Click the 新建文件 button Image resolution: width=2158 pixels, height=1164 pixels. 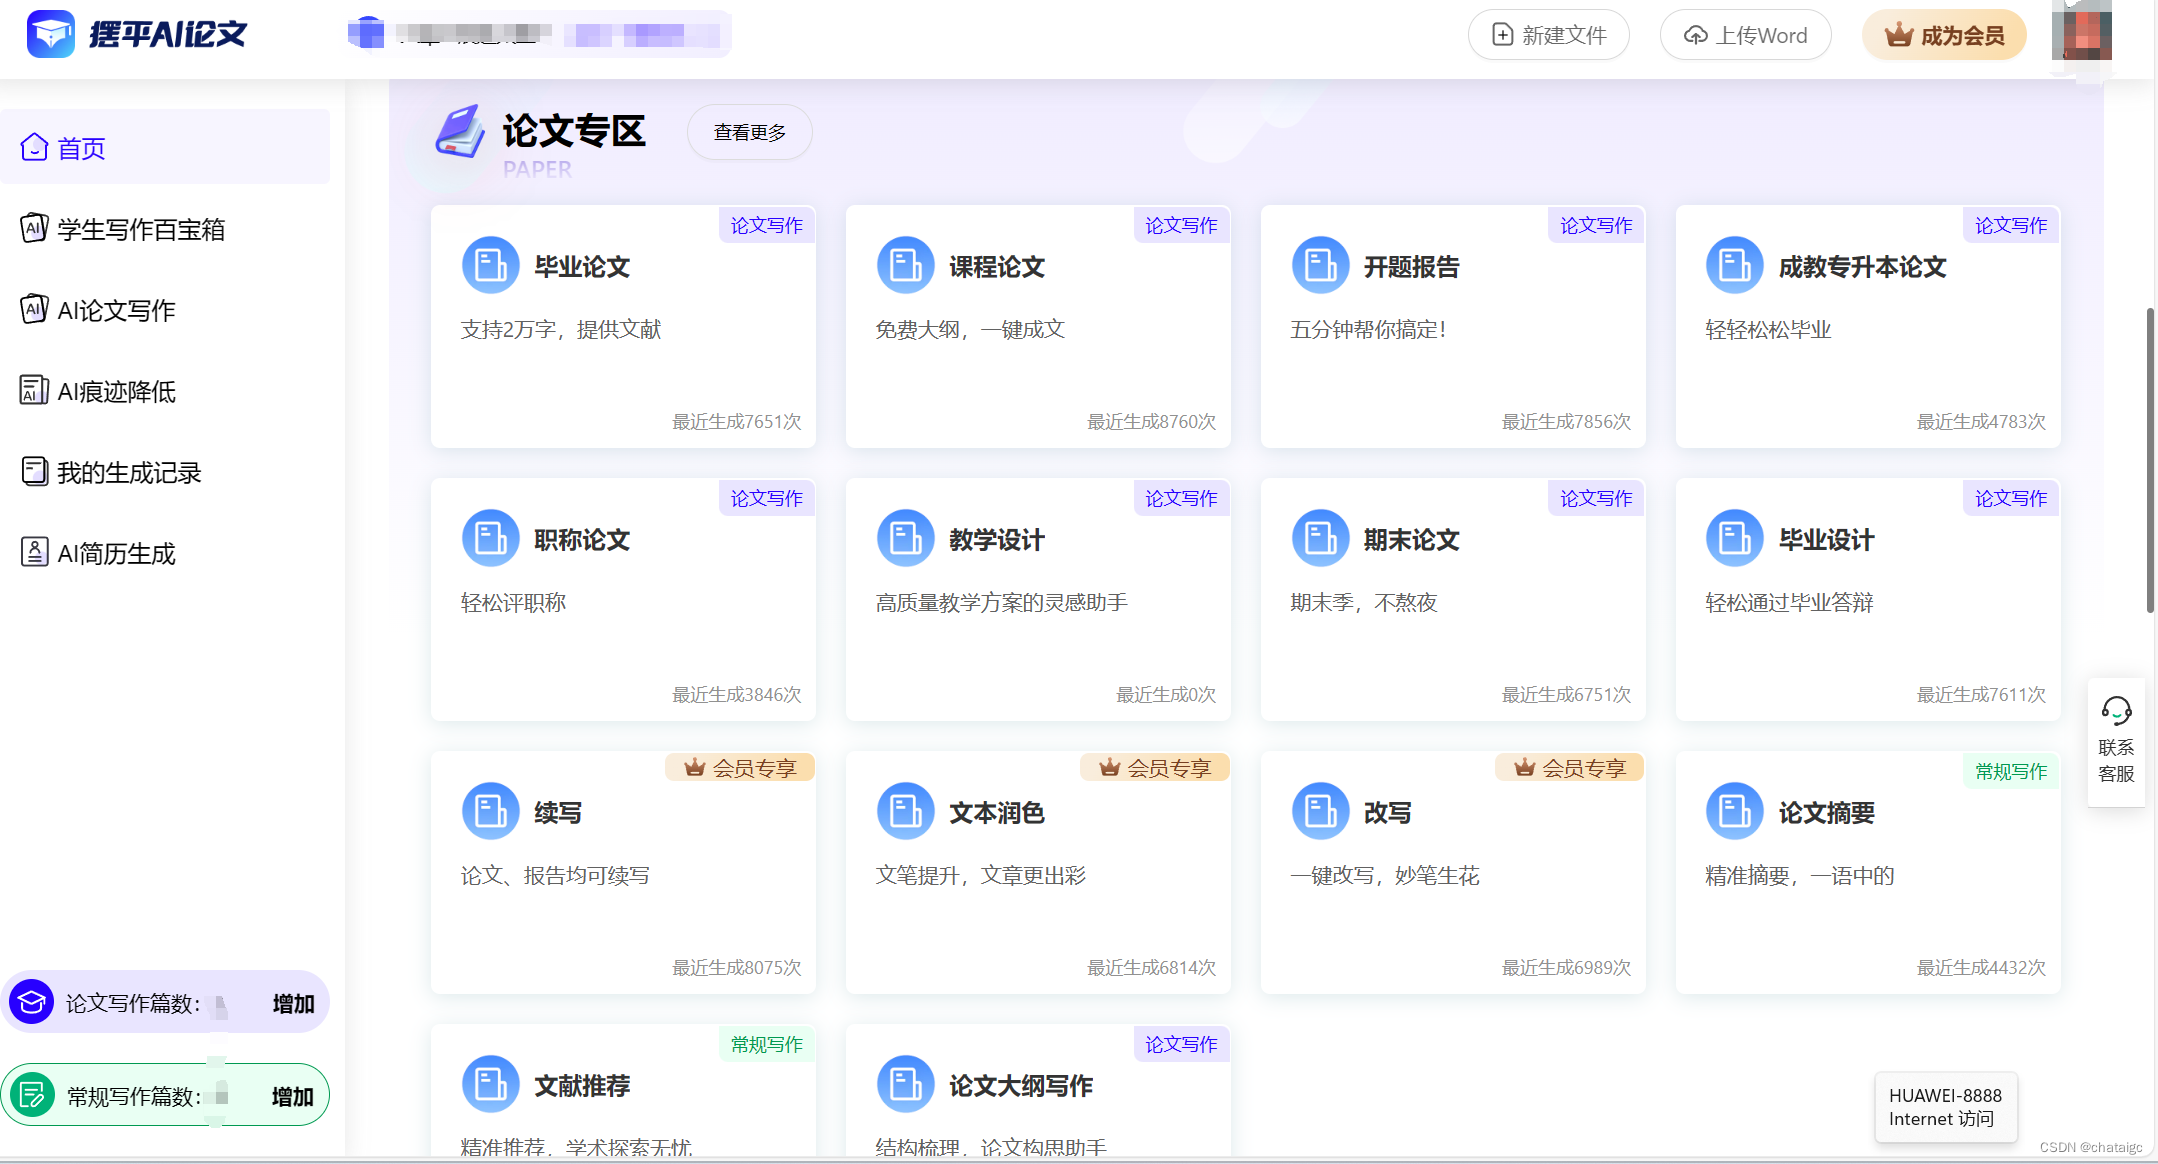point(1548,35)
